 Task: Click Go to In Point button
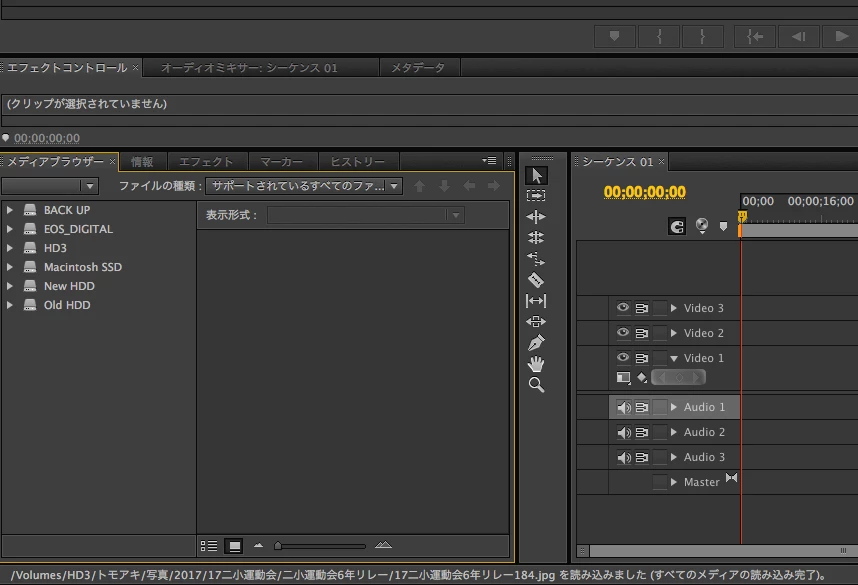click(755, 37)
